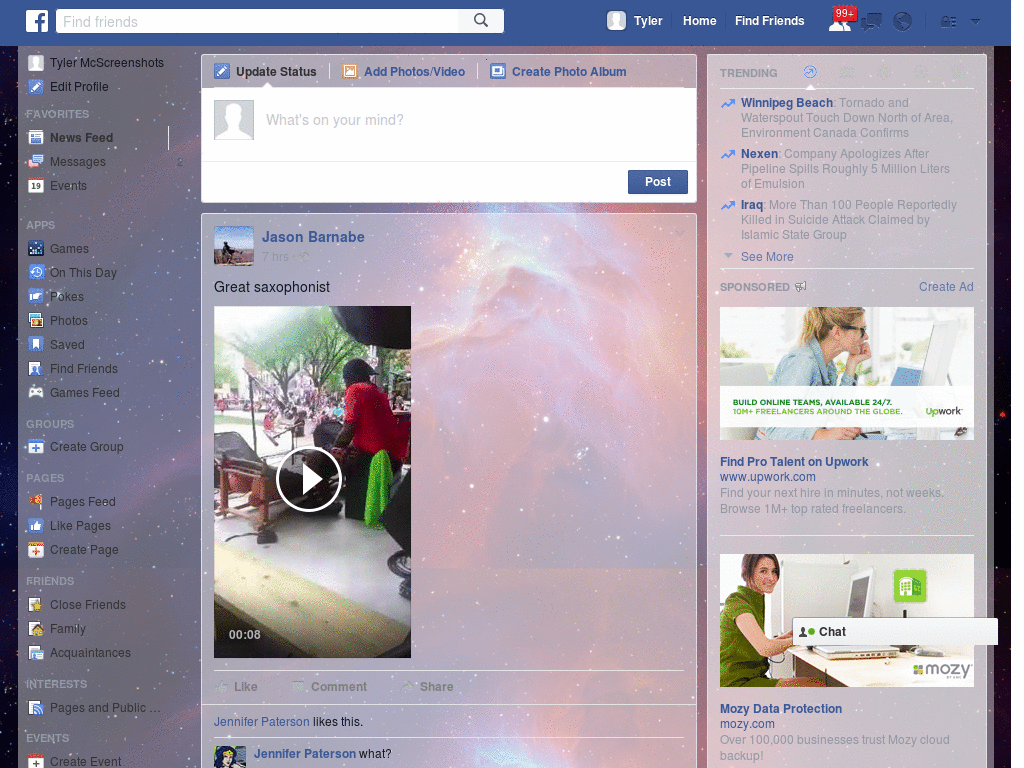Focus the Find friends search field

click(258, 21)
